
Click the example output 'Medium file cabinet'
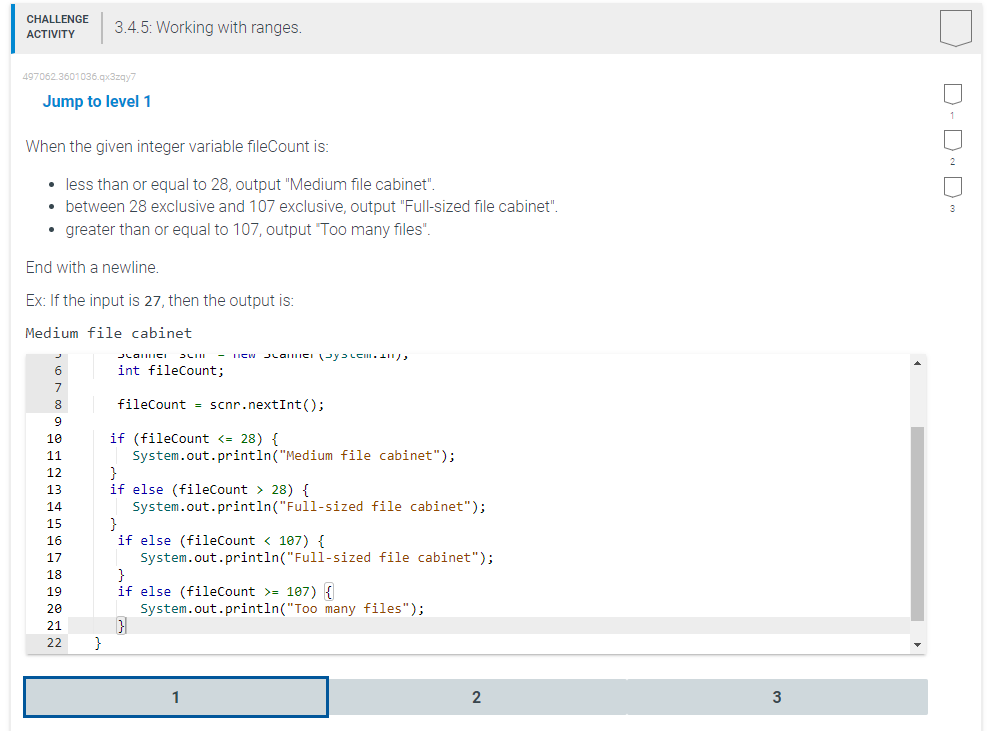(x=108, y=333)
